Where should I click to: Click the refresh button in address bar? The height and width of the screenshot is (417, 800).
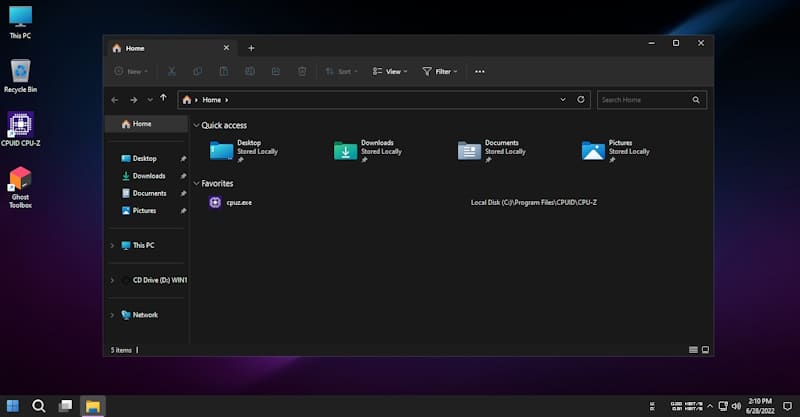click(581, 100)
